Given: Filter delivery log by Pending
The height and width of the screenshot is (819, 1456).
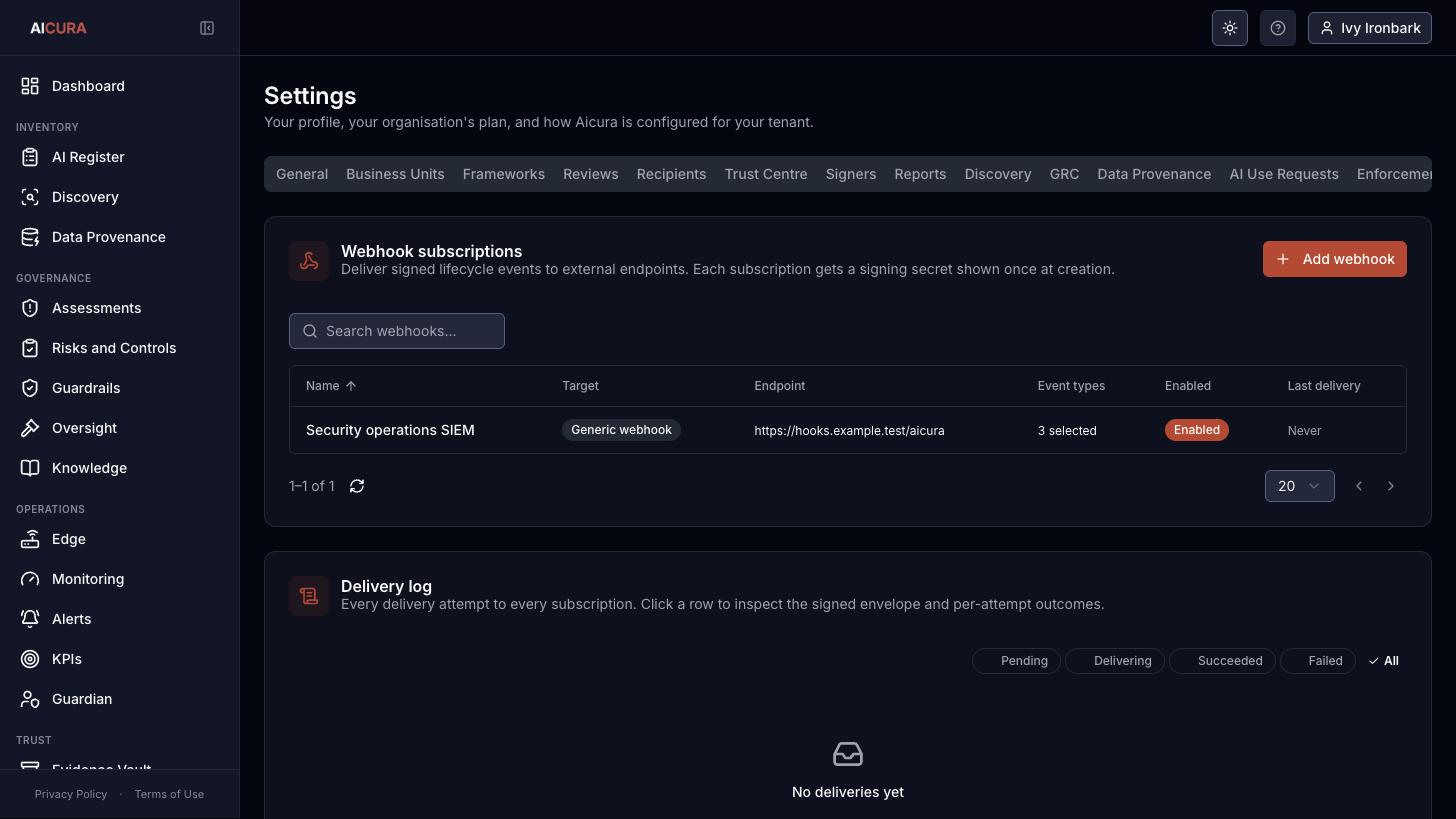Looking at the screenshot, I should (x=1016, y=661).
